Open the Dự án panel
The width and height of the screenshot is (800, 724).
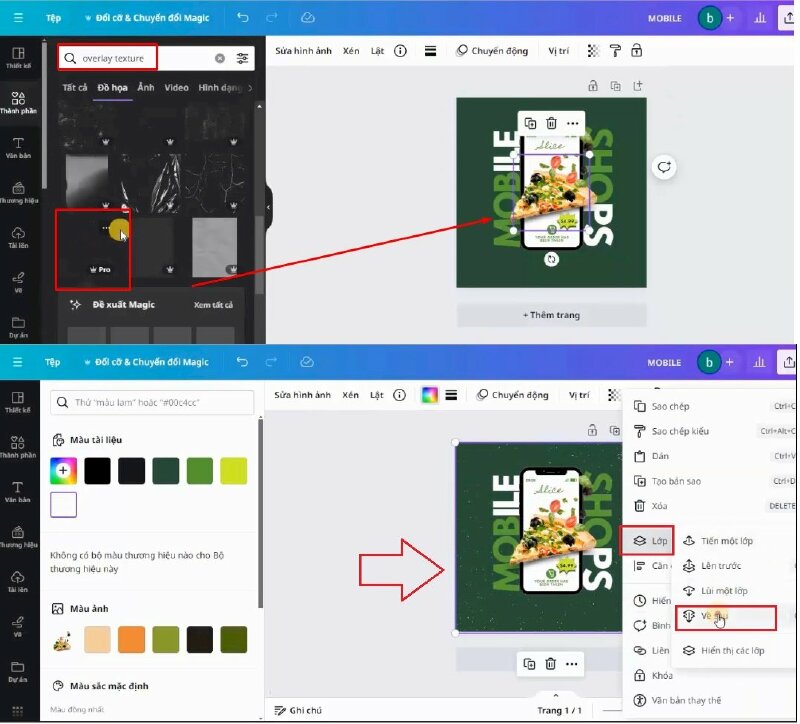point(16,325)
